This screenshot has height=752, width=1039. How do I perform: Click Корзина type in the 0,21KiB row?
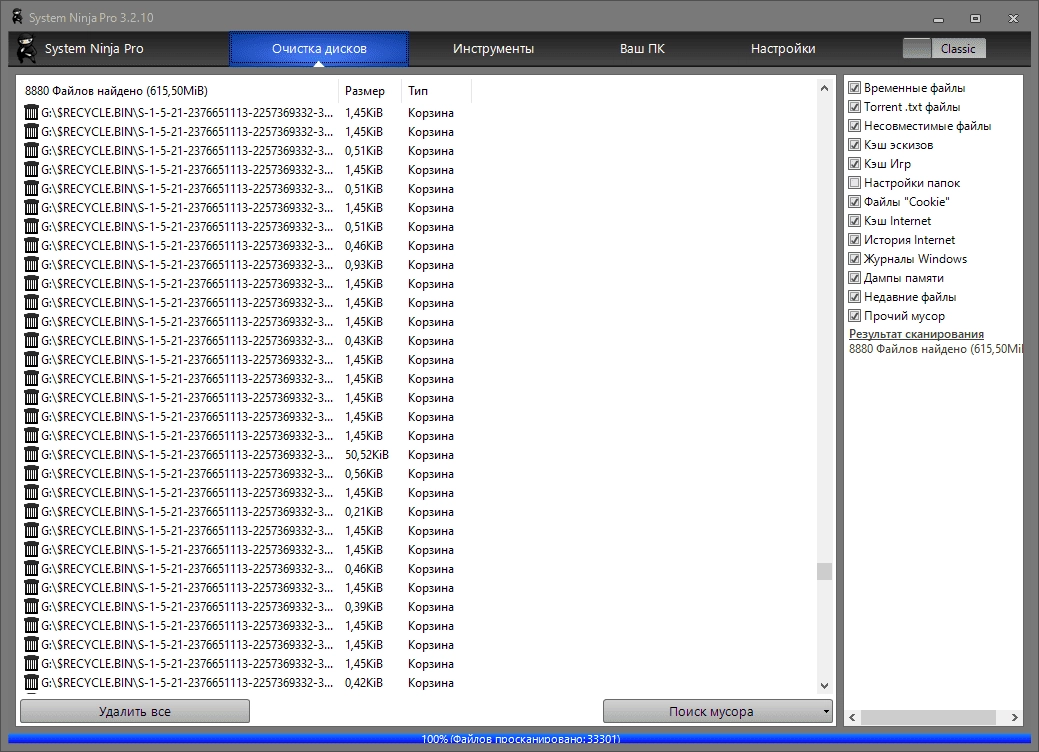coord(431,511)
